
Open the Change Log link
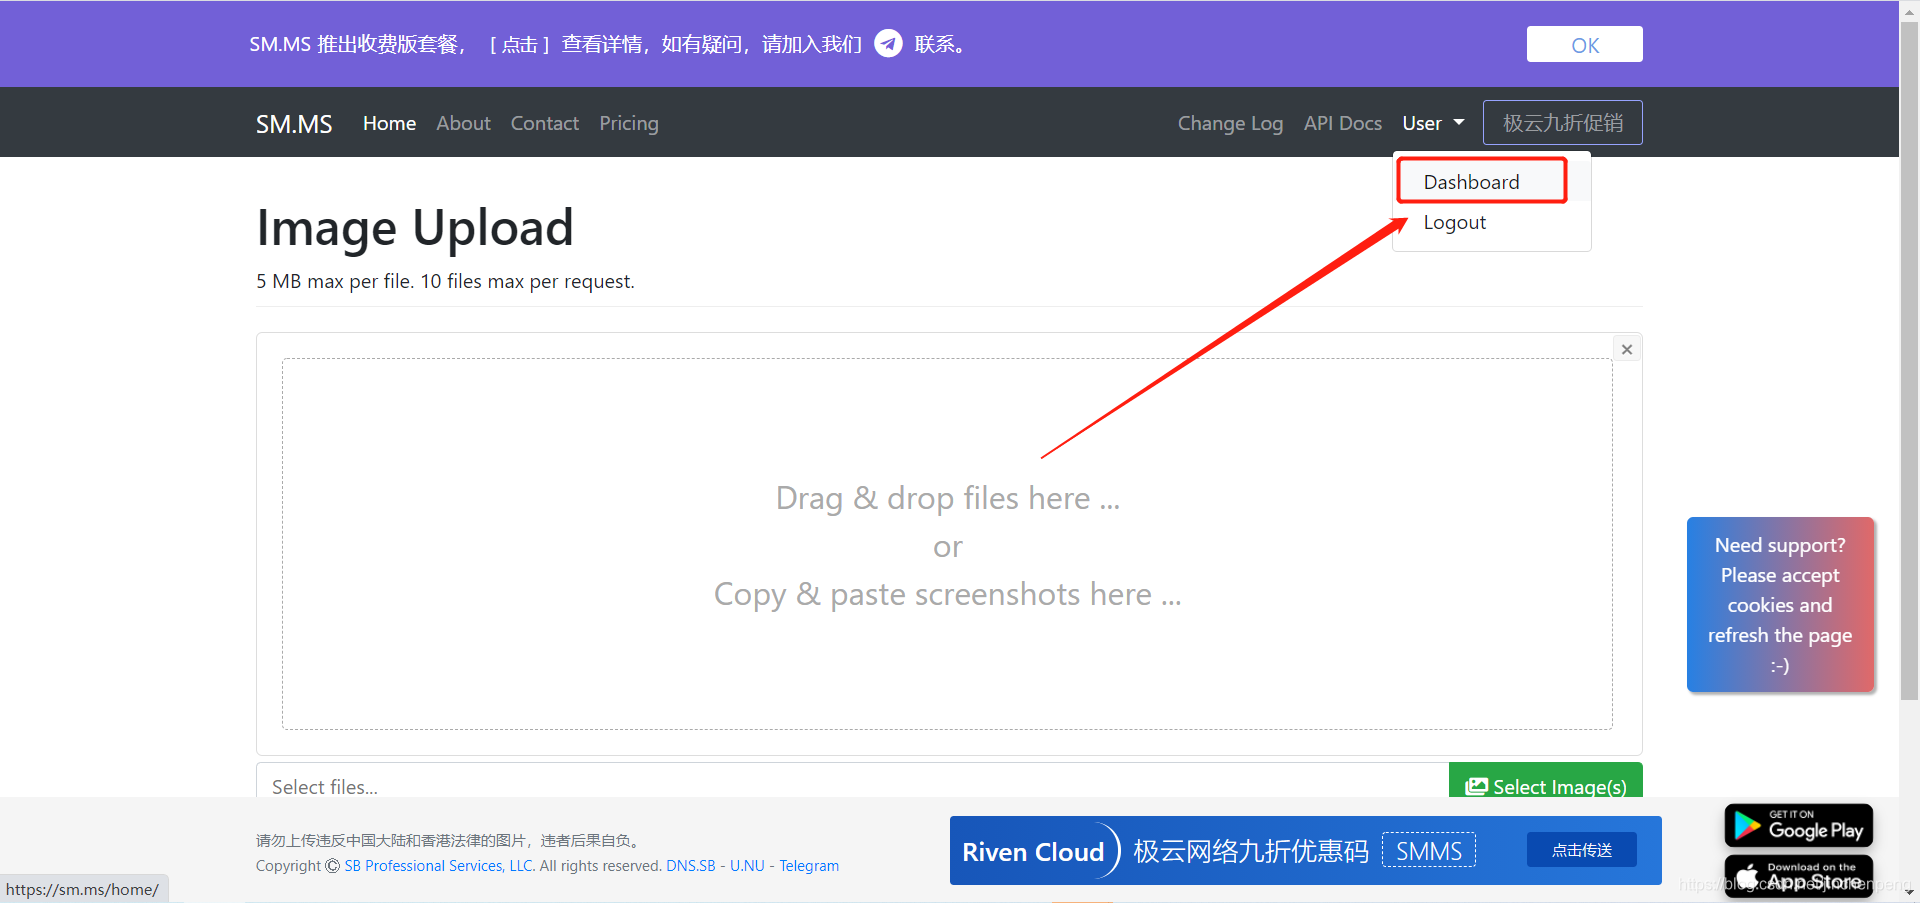coord(1230,123)
